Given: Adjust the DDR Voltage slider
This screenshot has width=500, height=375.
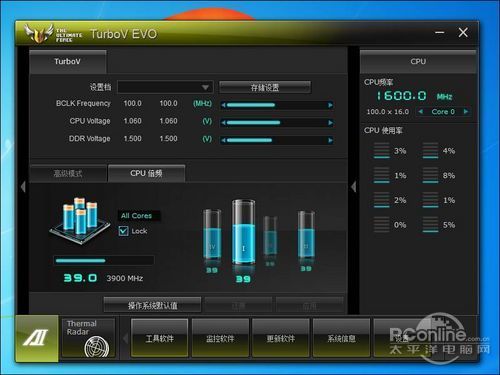Looking at the screenshot, I should pyautogui.click(x=277, y=140).
